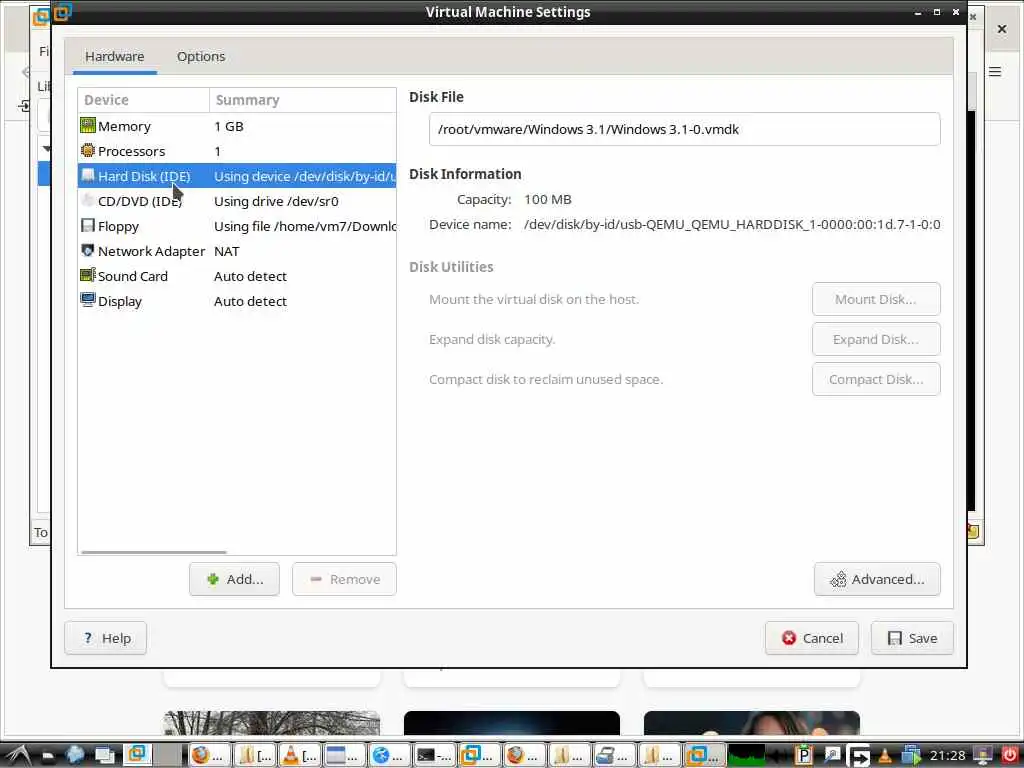This screenshot has width=1024, height=768.
Task: Click the device name path value
Action: coord(732,225)
